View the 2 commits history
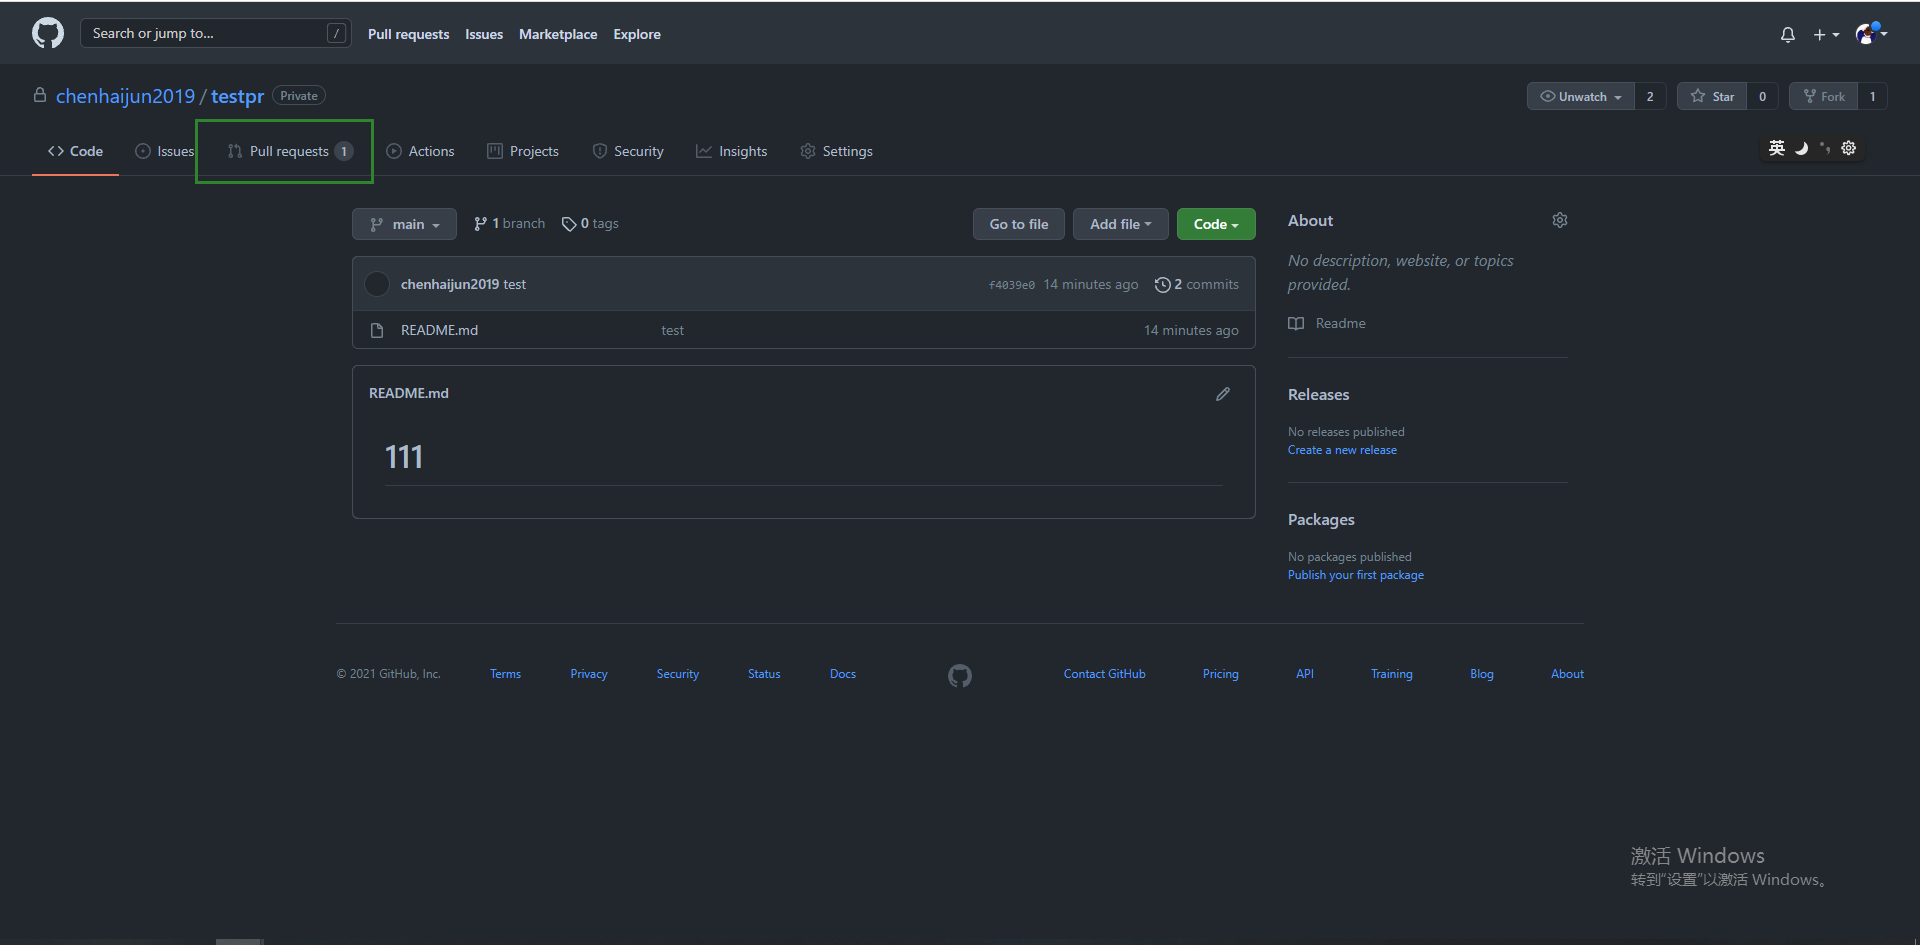This screenshot has width=1920, height=945. (x=1197, y=284)
